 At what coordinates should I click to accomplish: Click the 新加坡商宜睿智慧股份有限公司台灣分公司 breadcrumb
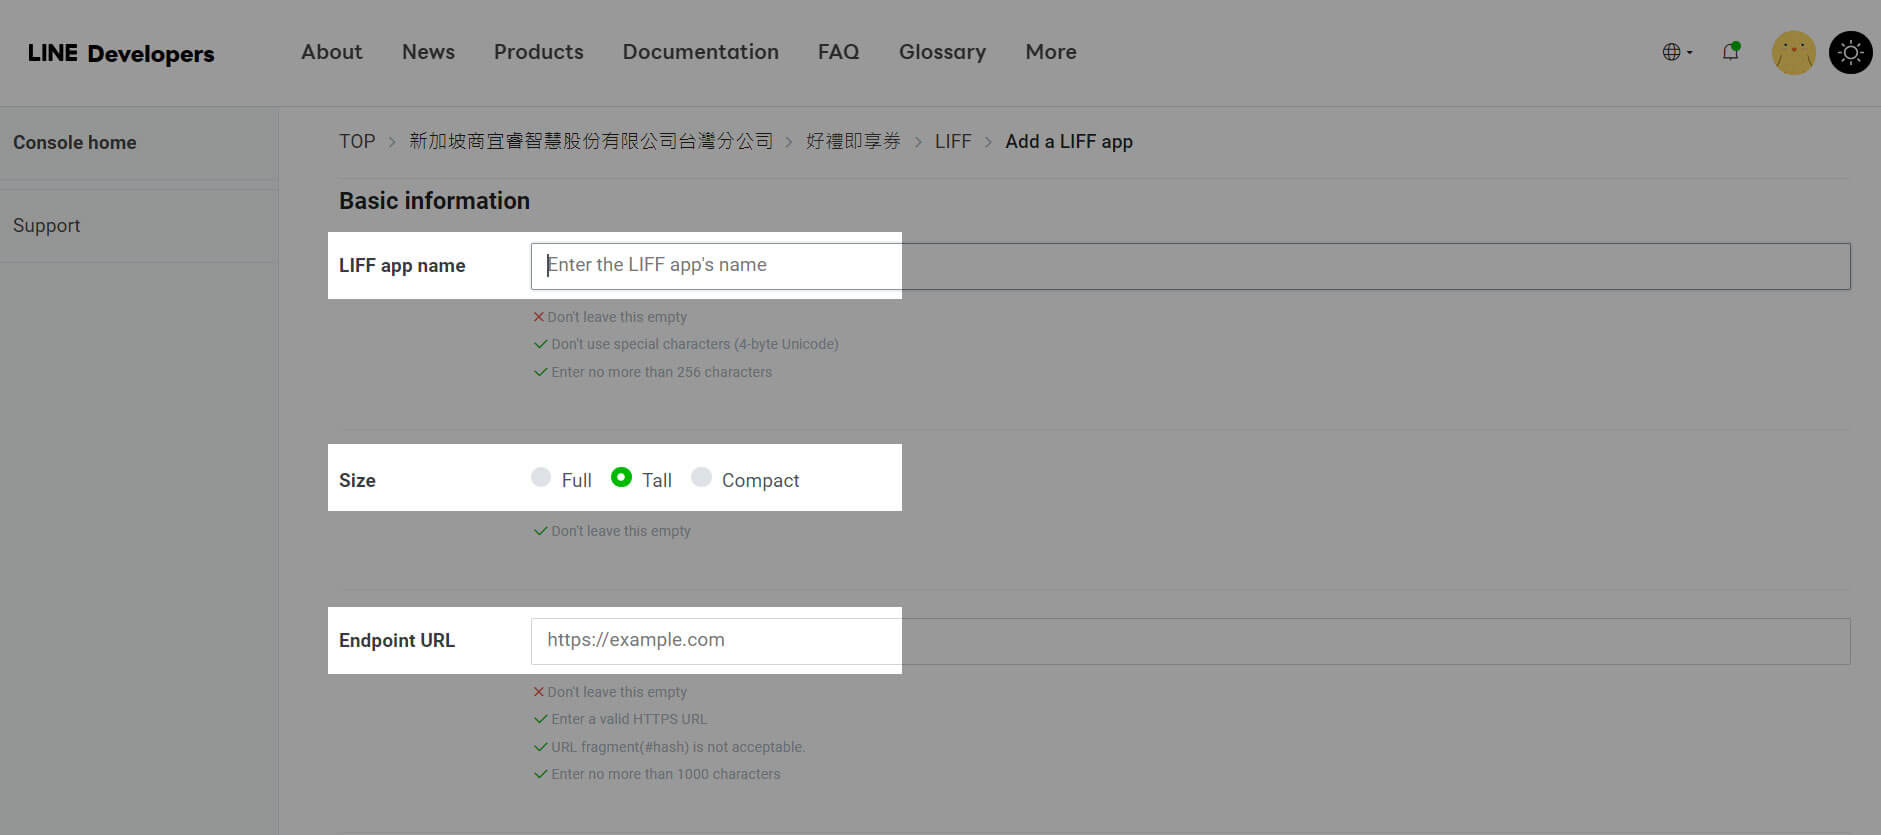[591, 141]
